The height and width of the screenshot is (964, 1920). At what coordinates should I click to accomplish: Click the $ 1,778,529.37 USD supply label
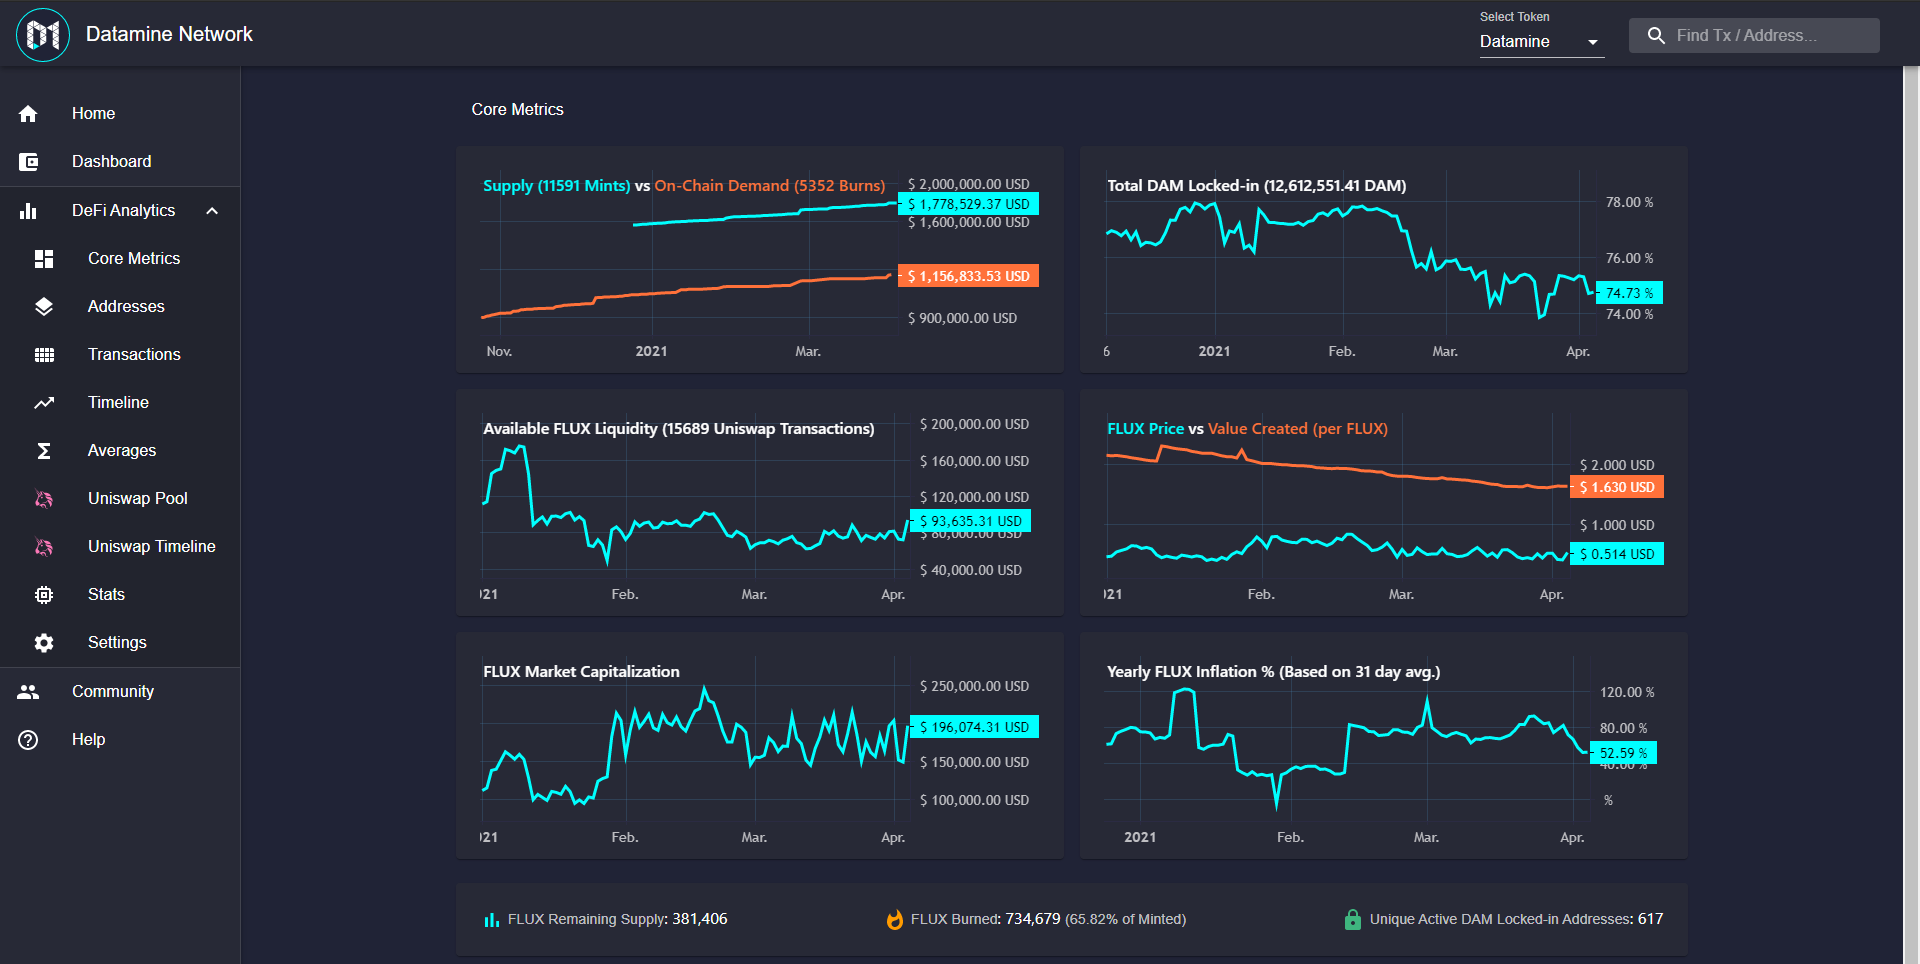click(968, 204)
